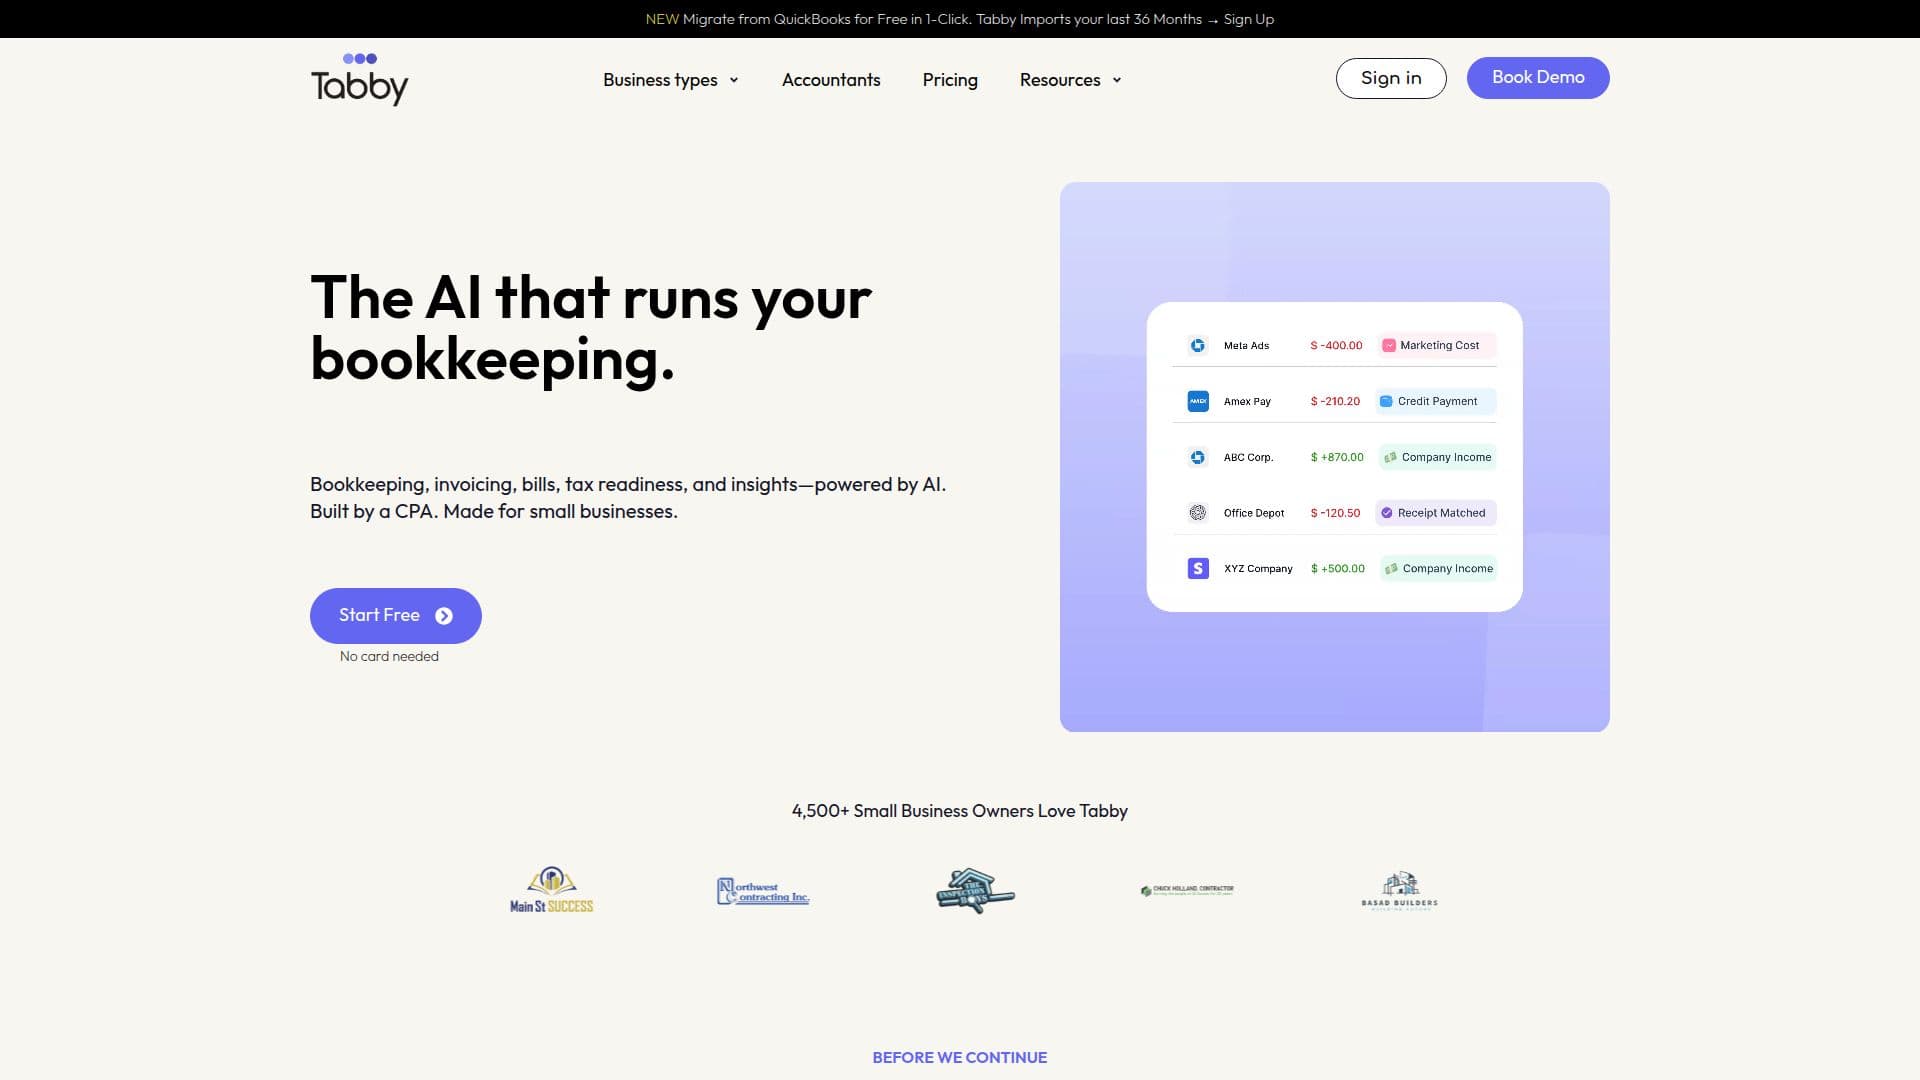Click XYZ Company's Company Income tag
This screenshot has height=1080, width=1920.
(1438, 568)
